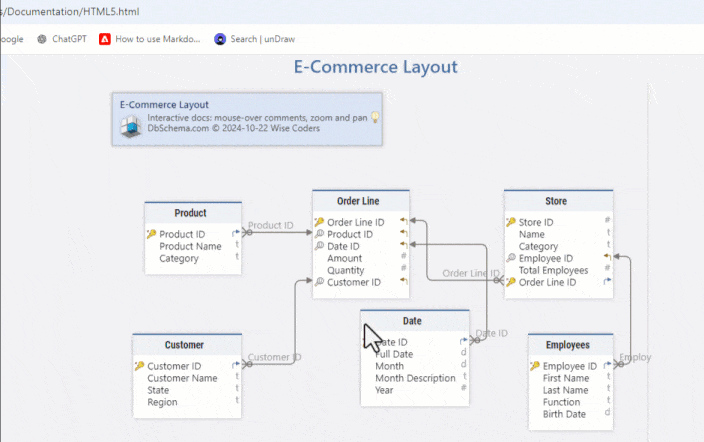The height and width of the screenshot is (442, 704).
Task: Click the Order Line ID relationship line label
Action: point(471,273)
